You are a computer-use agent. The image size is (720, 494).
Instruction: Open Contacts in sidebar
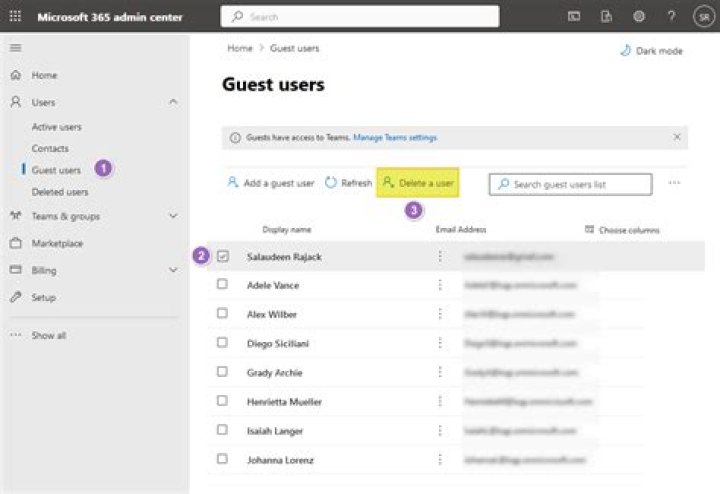pyautogui.click(x=50, y=148)
